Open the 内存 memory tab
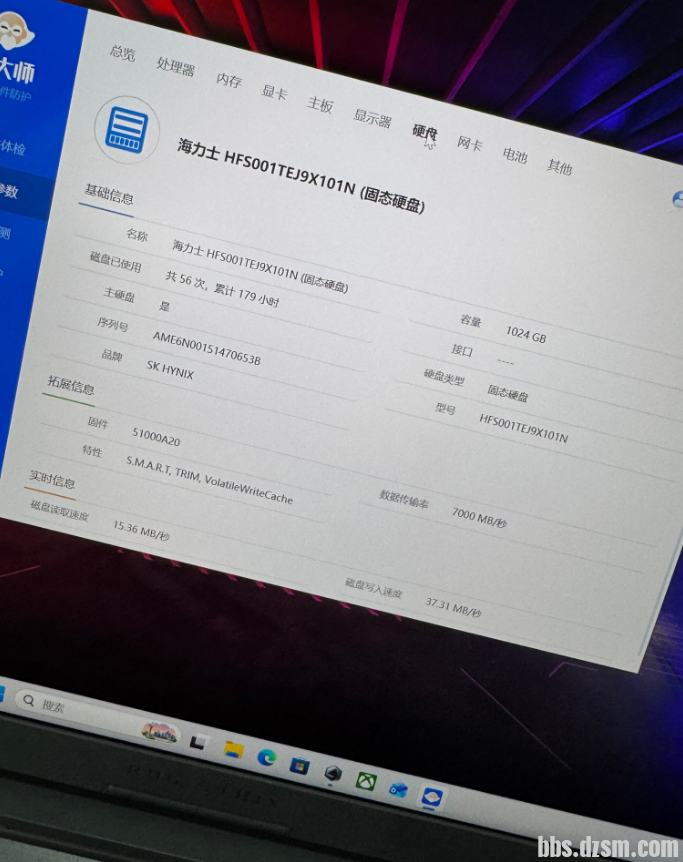The height and width of the screenshot is (862, 683). (x=229, y=80)
